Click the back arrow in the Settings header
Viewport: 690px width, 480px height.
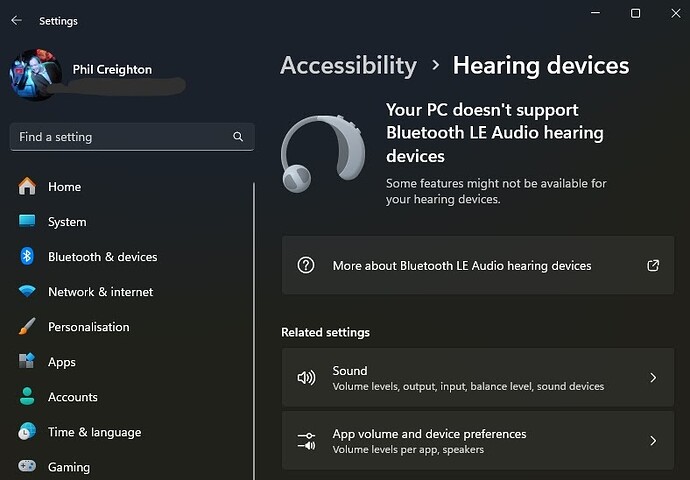(16, 20)
